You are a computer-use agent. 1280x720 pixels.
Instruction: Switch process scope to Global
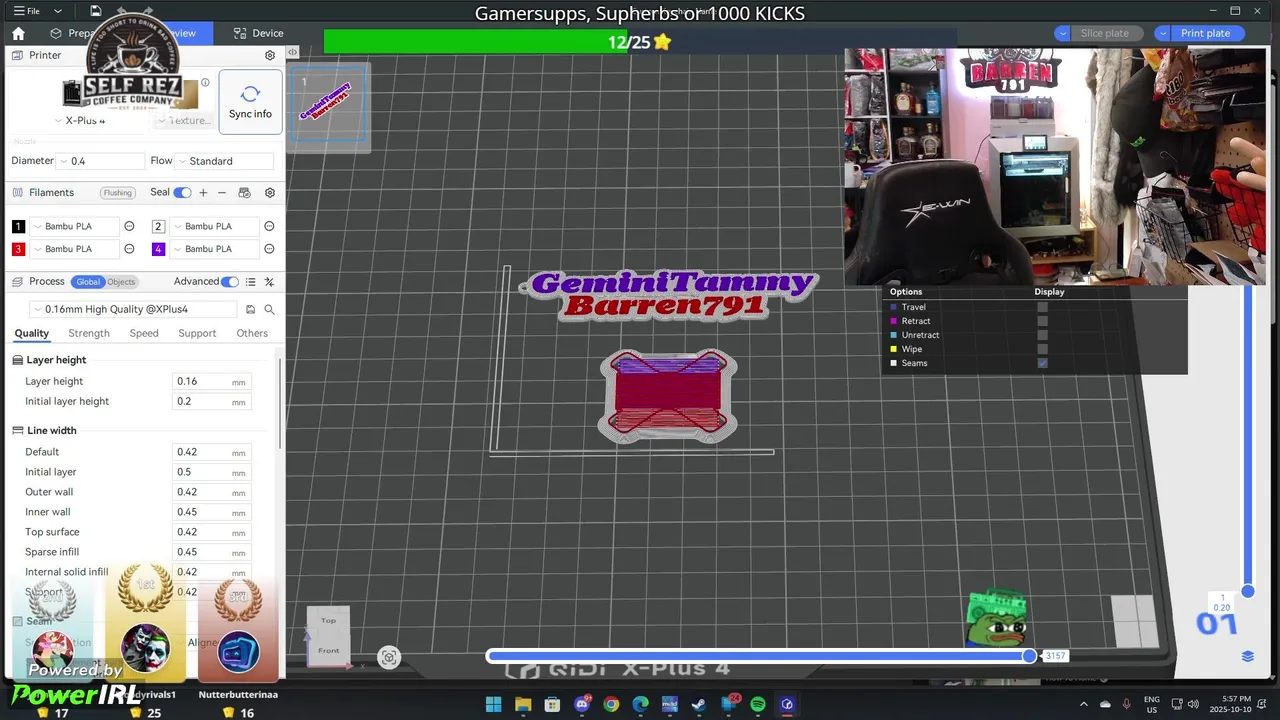point(88,282)
